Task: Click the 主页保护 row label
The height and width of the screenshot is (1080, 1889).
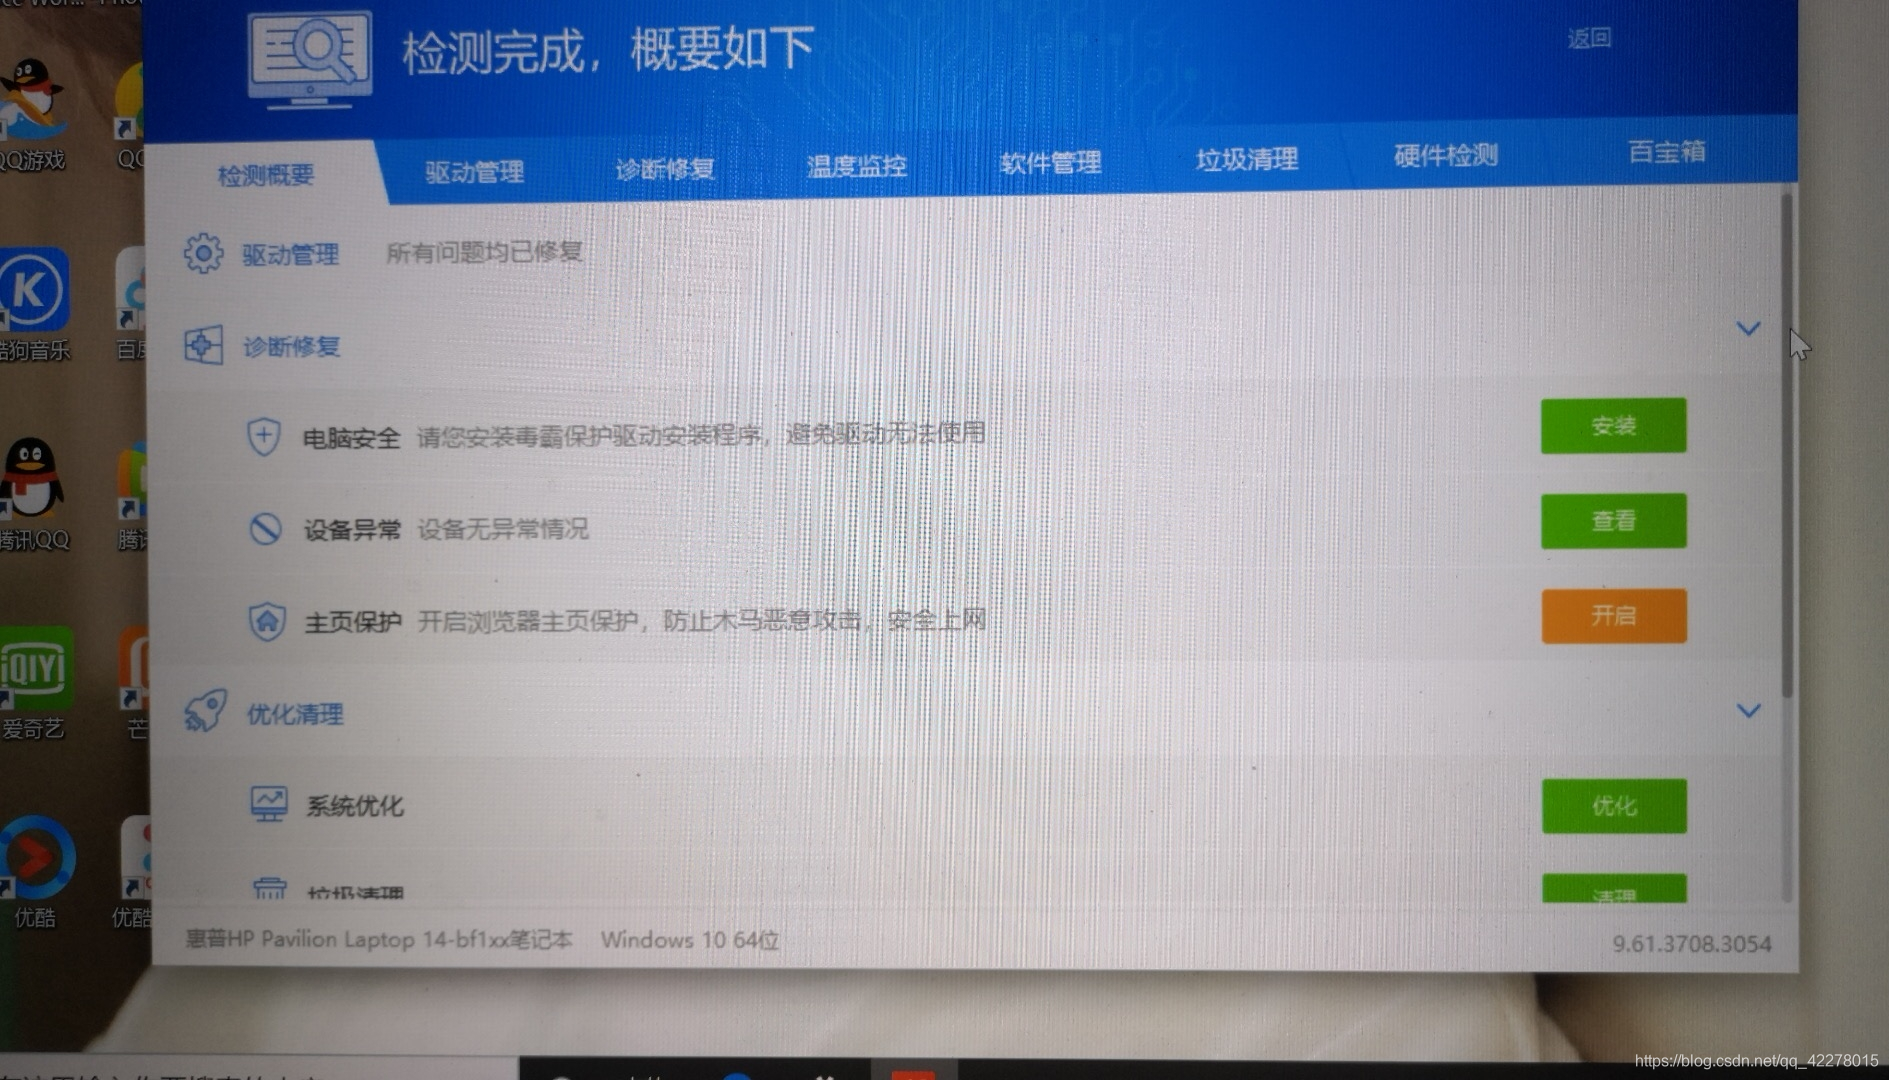Action: click(352, 622)
